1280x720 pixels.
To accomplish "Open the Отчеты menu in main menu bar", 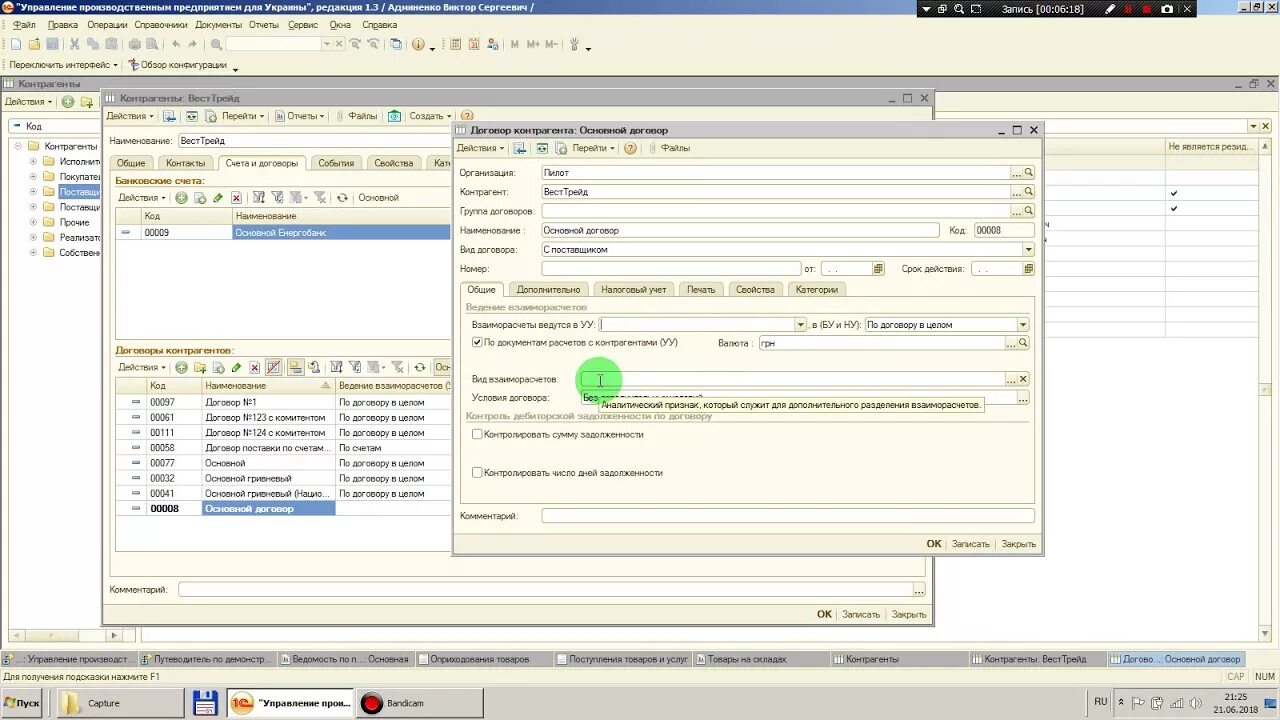I will (264, 24).
